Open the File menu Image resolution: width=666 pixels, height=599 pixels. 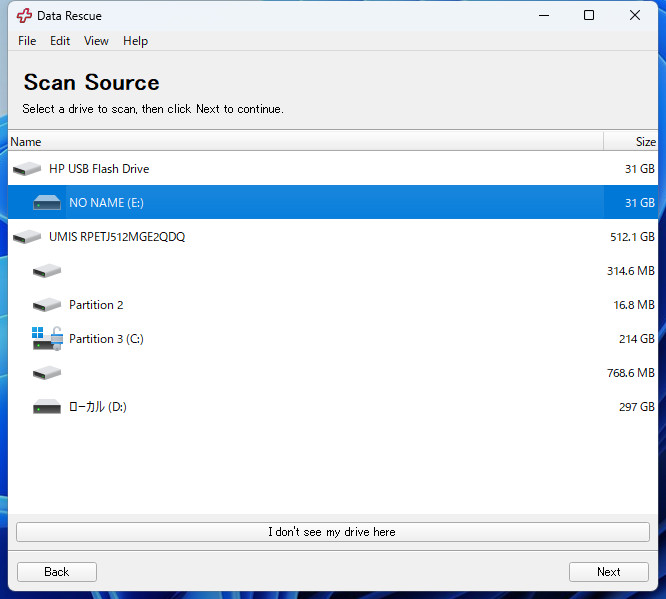coord(27,41)
